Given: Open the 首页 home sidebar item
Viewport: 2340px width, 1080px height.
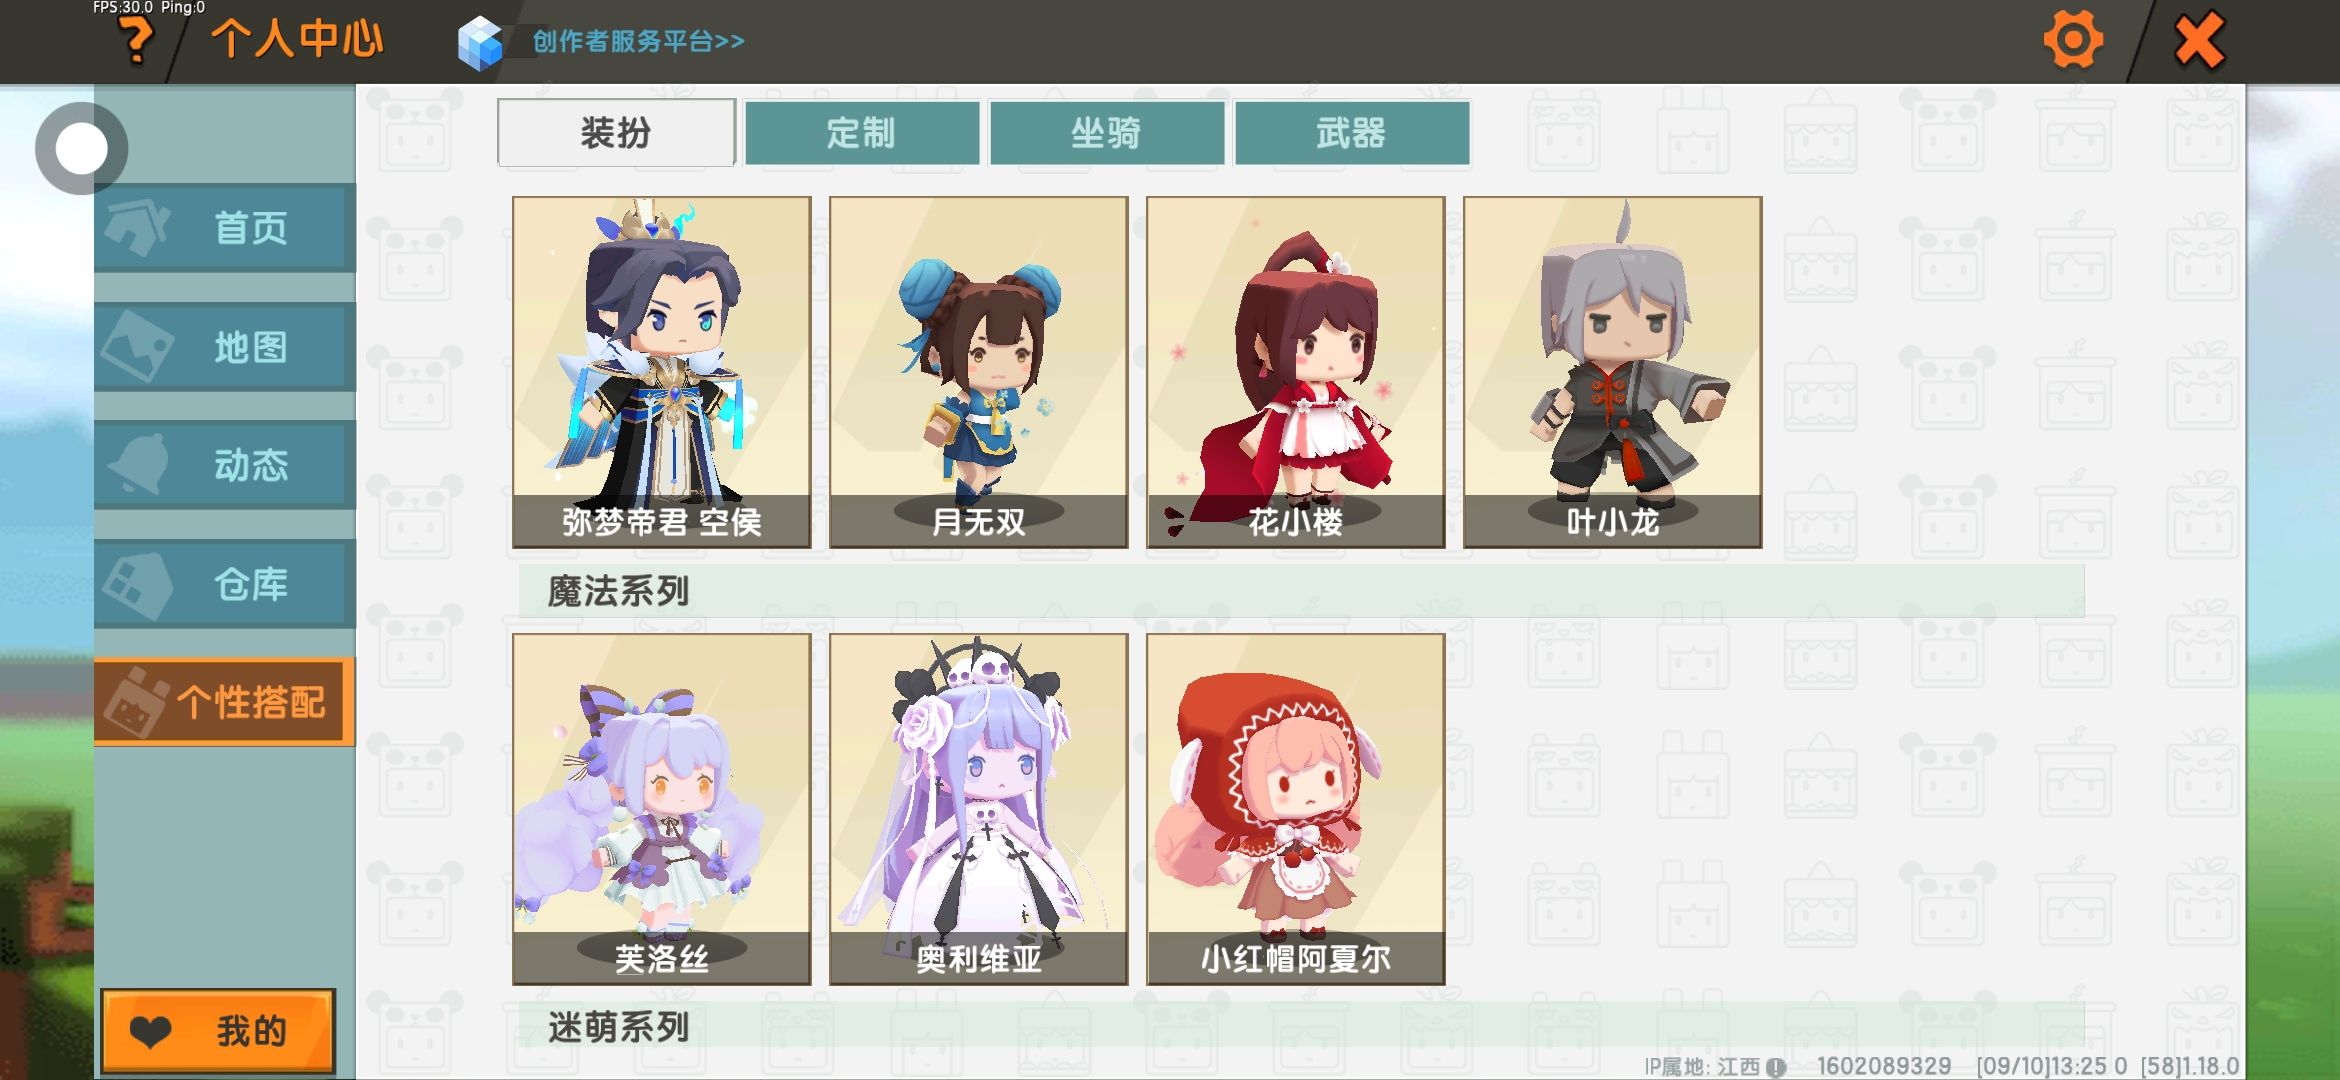Looking at the screenshot, I should click(225, 228).
